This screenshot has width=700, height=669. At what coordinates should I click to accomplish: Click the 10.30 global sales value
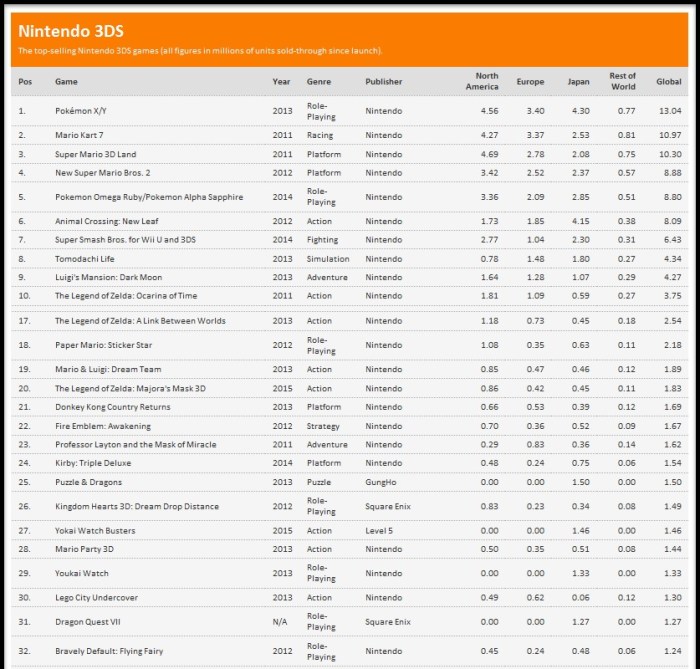tap(670, 154)
